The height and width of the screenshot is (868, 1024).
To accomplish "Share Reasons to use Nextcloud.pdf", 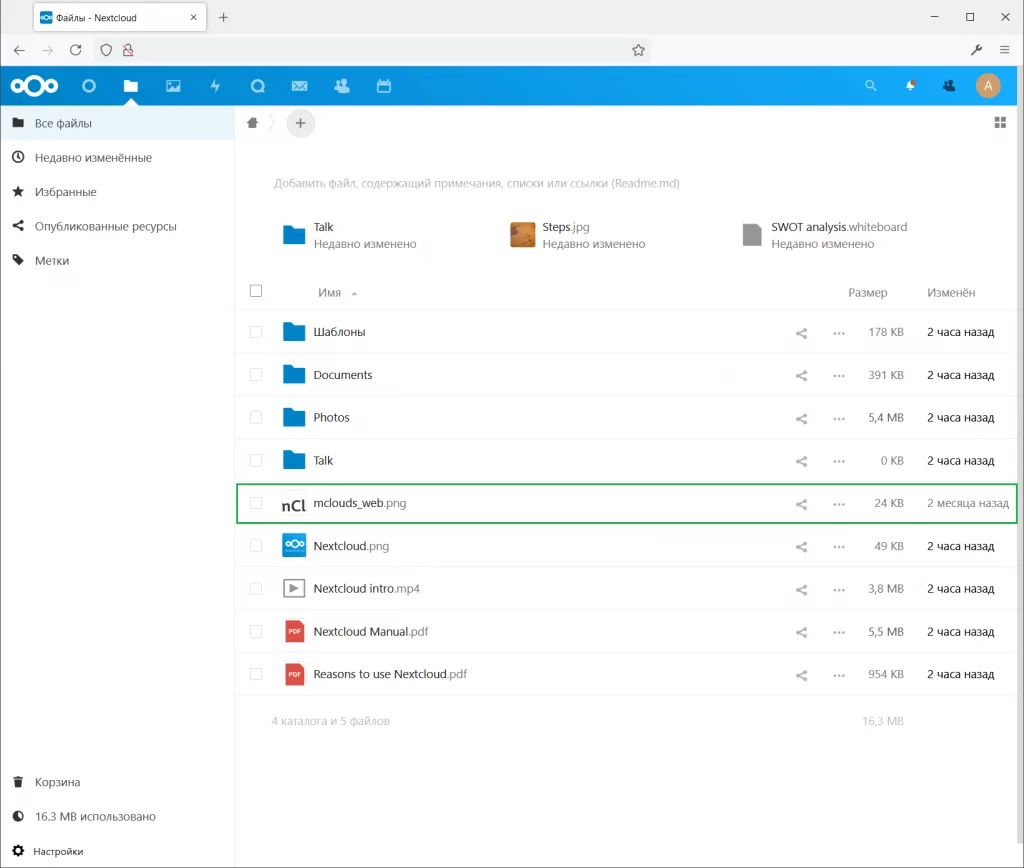I will pos(801,675).
